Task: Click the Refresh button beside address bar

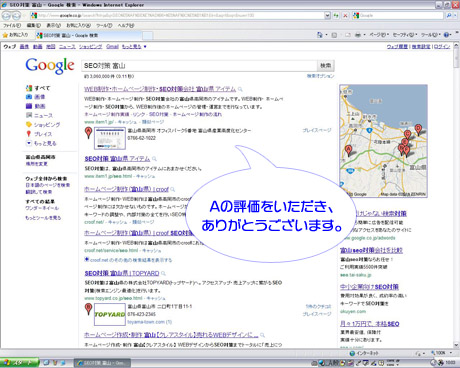Action: 336,15
